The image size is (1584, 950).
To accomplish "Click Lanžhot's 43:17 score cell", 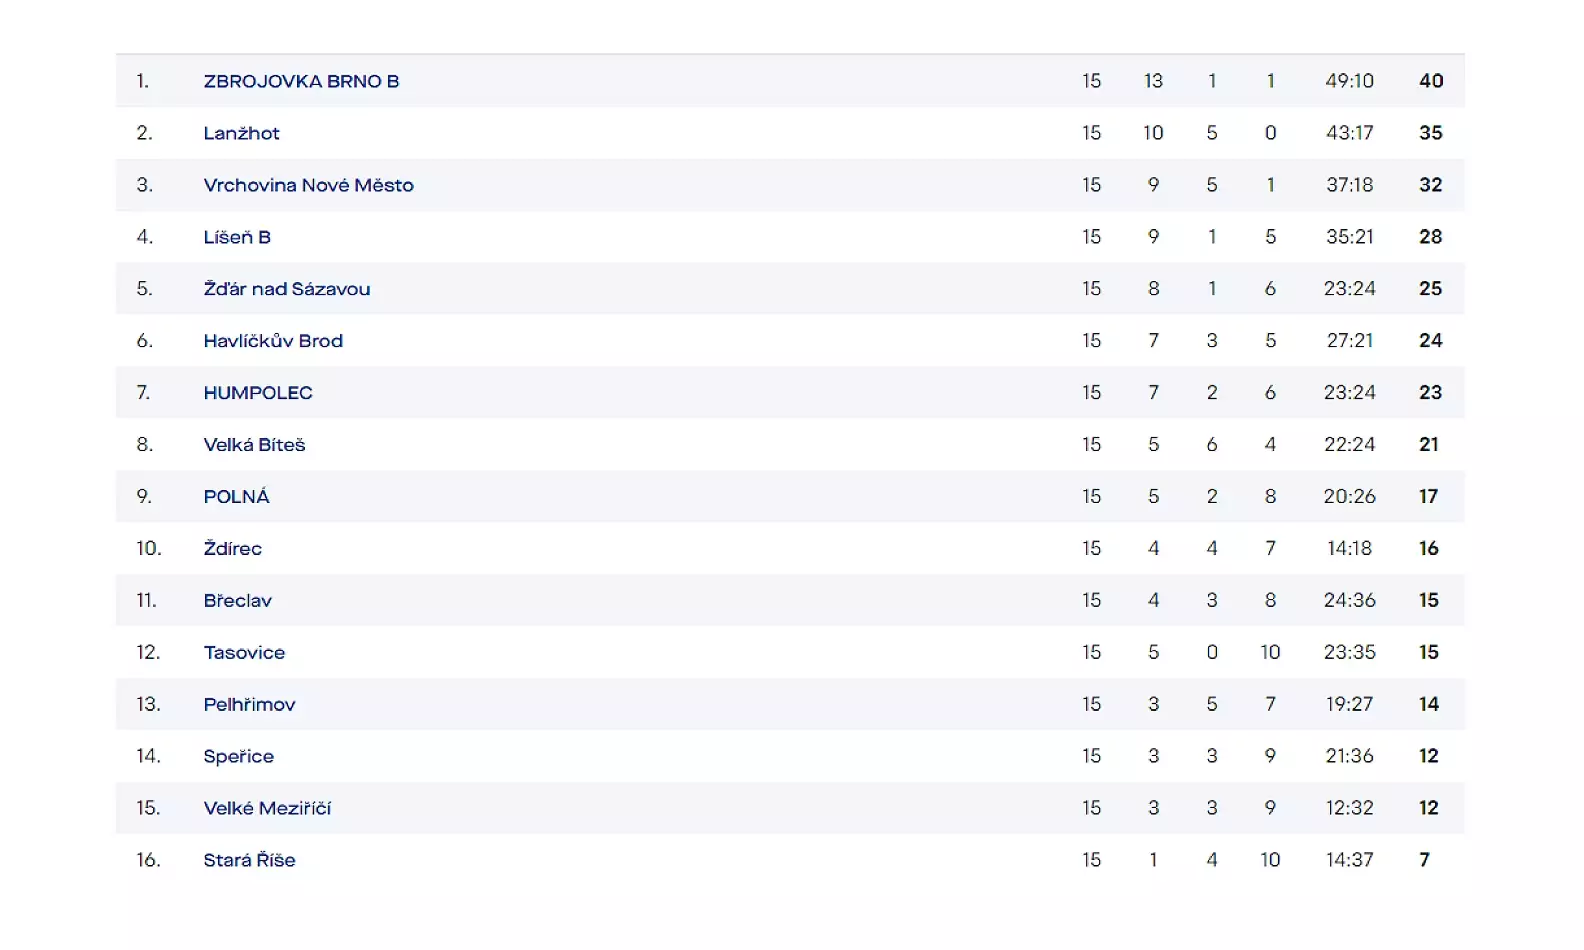I will point(1349,133).
